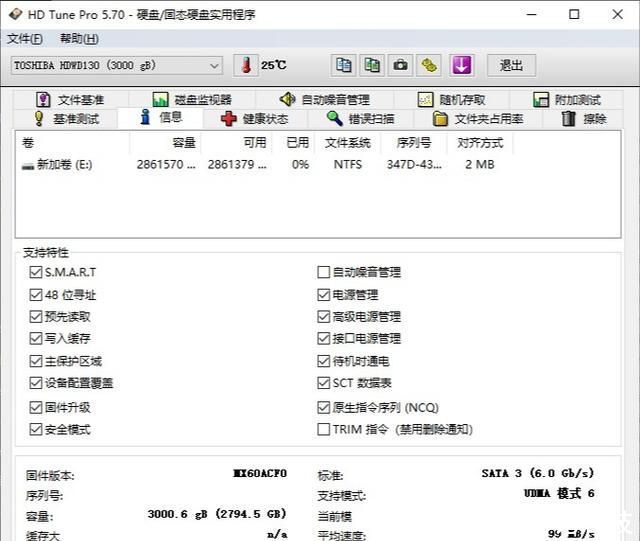Click the UDMA 模式 6 value

click(559, 493)
